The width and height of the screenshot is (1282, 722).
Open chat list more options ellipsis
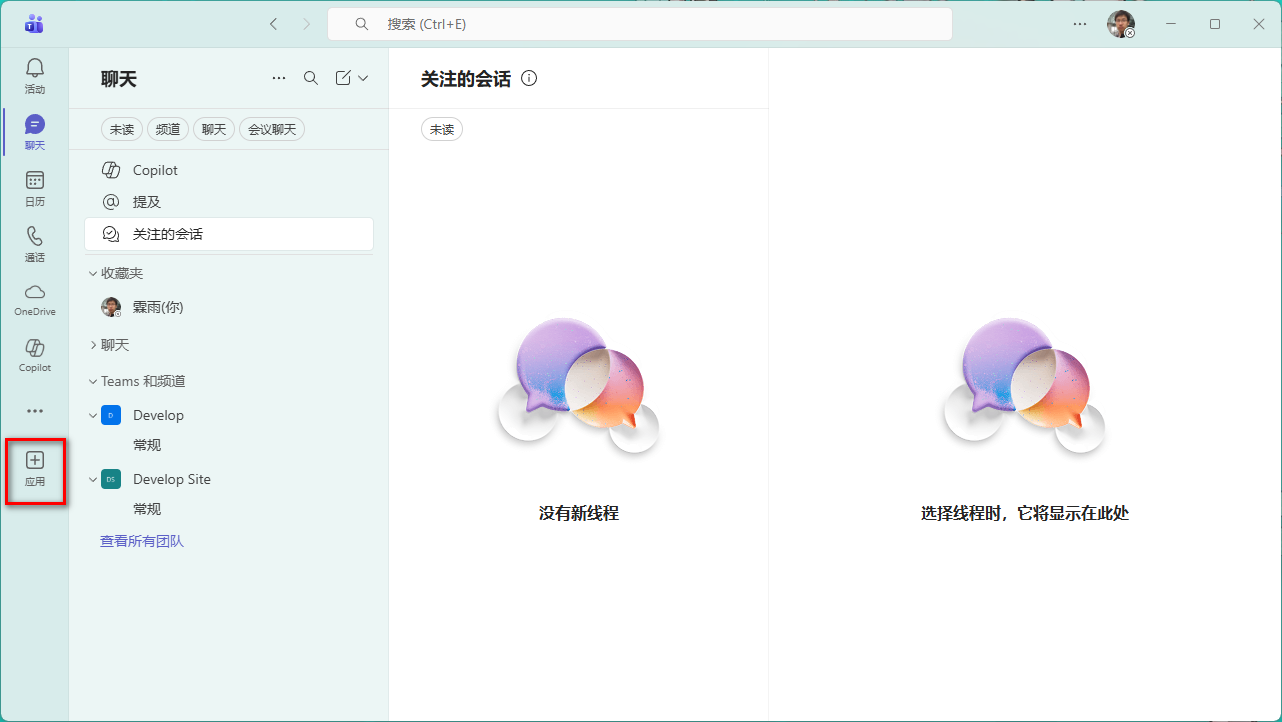pos(279,78)
